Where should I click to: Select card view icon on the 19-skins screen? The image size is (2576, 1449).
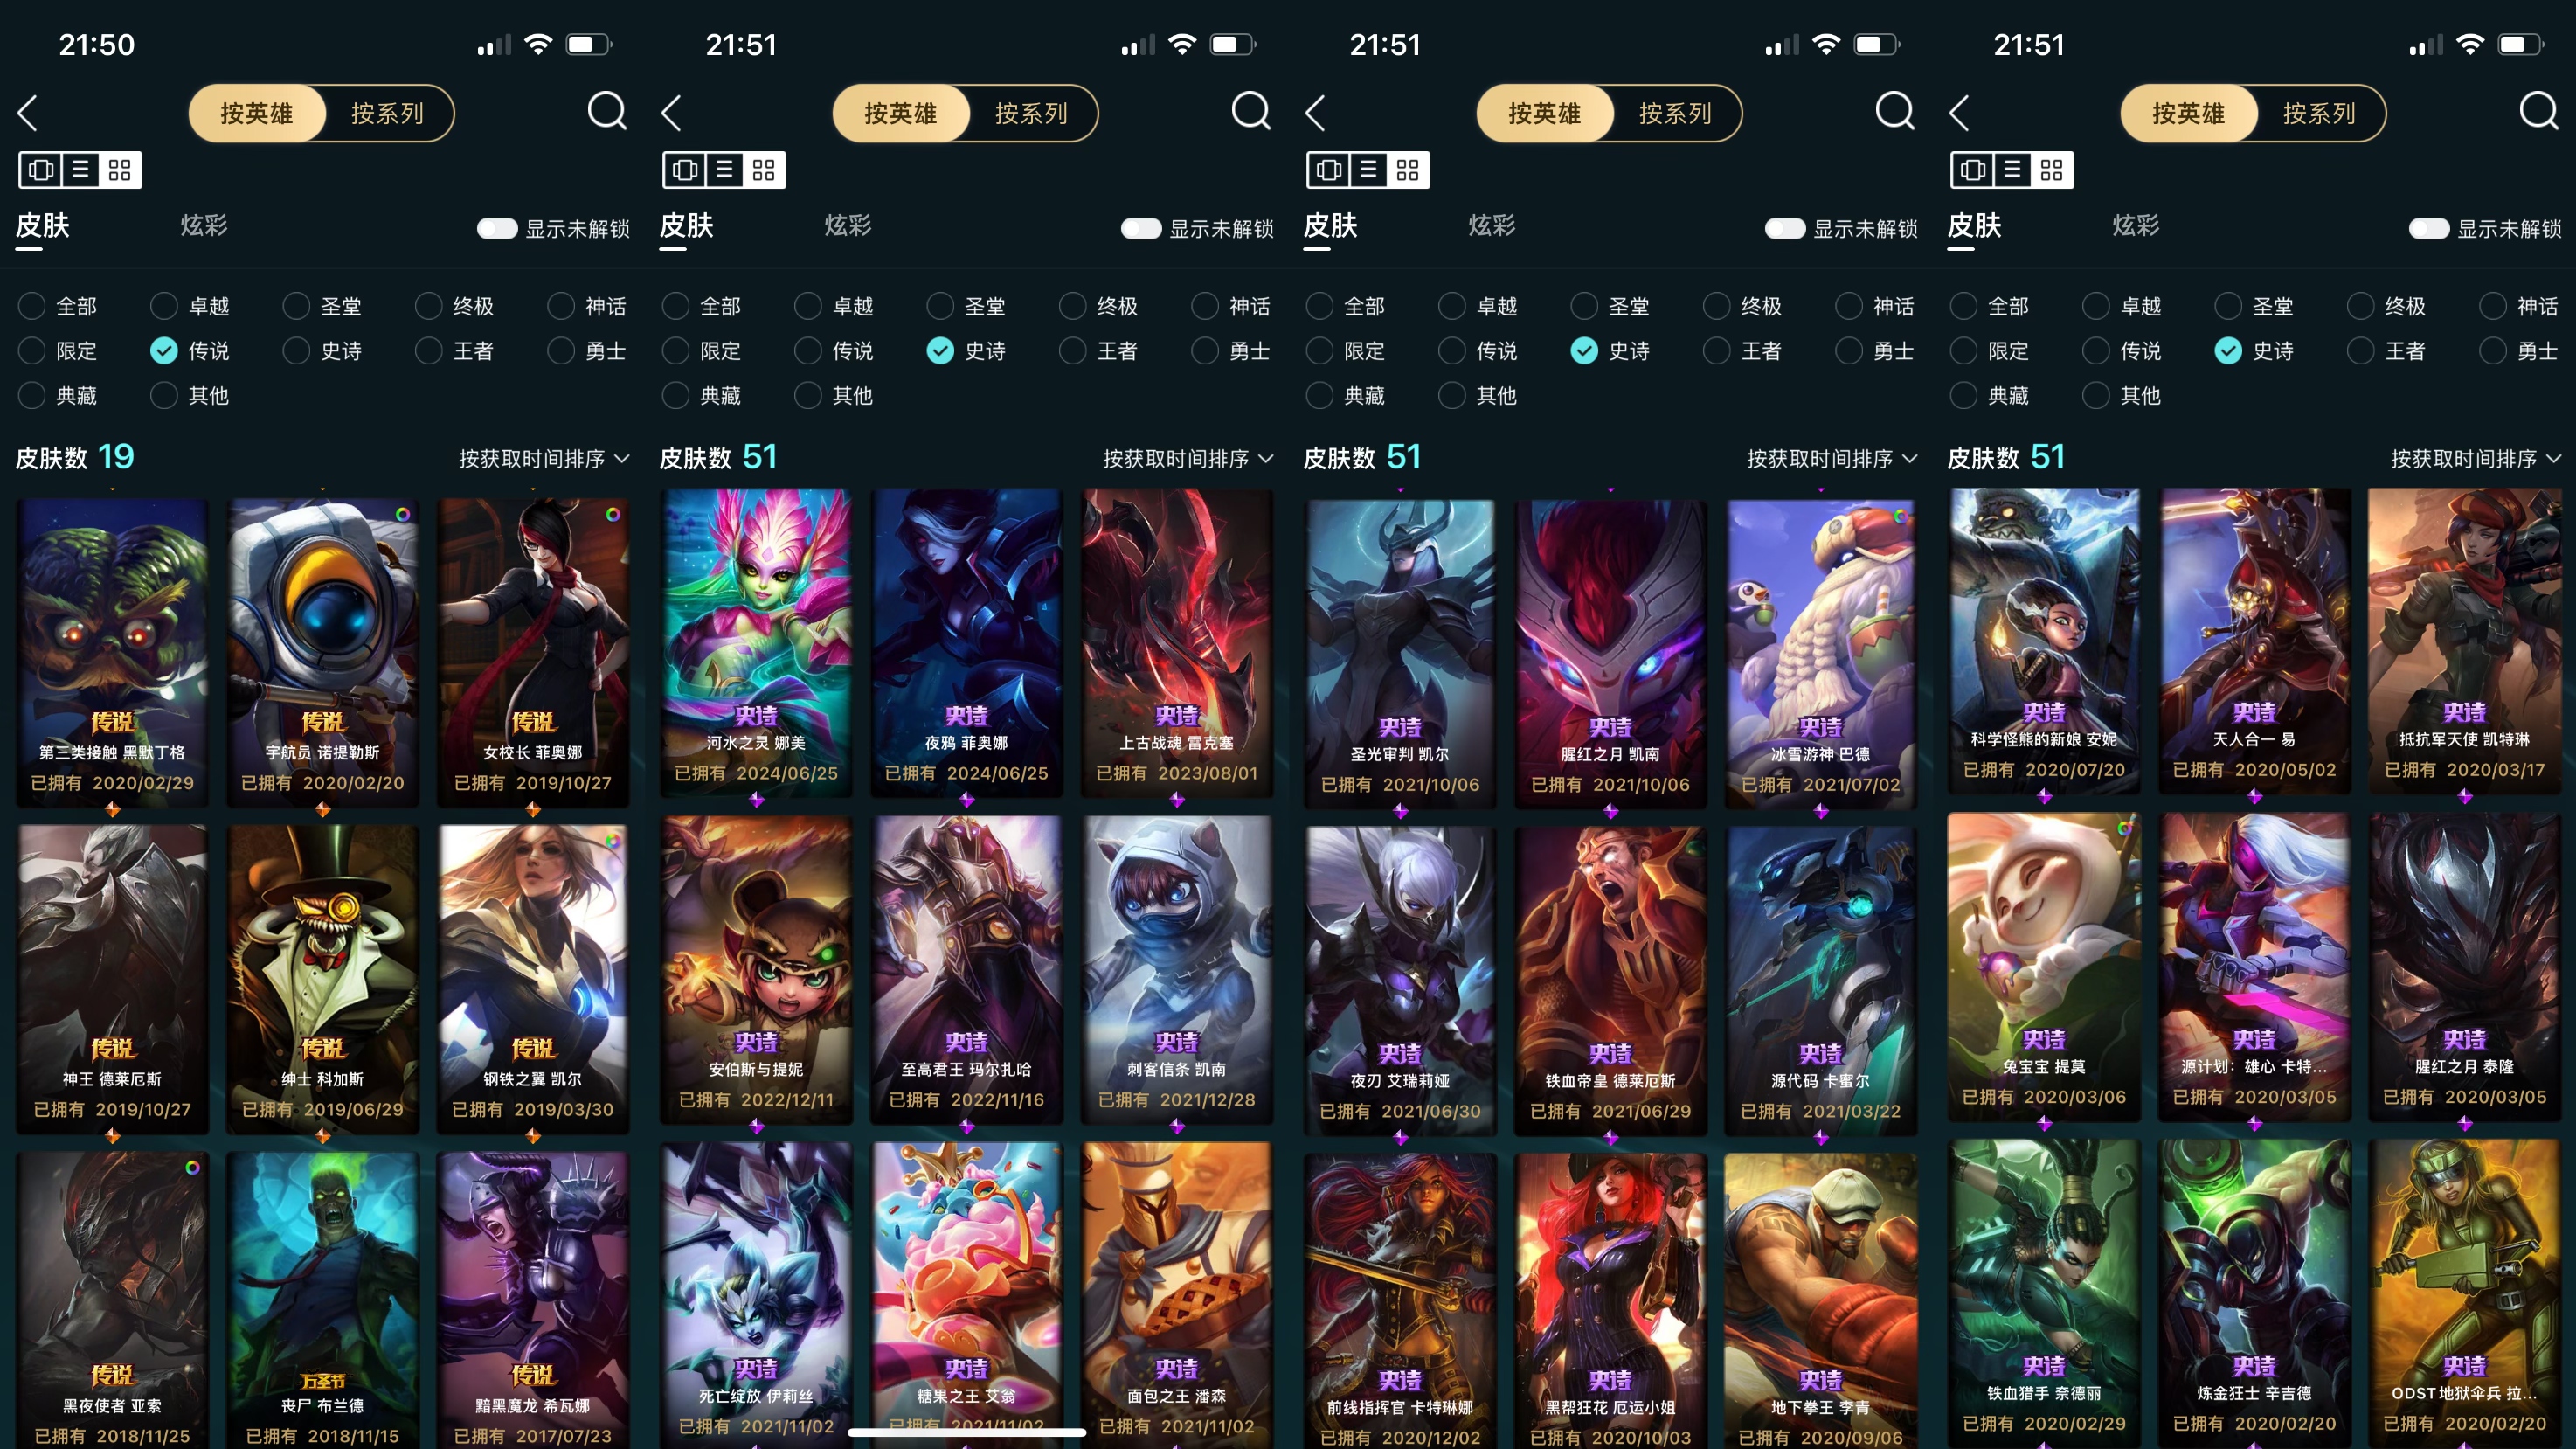point(41,170)
